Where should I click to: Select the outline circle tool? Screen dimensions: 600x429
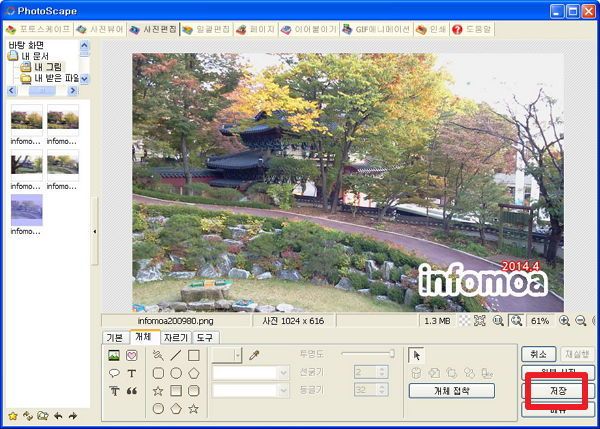[176, 373]
